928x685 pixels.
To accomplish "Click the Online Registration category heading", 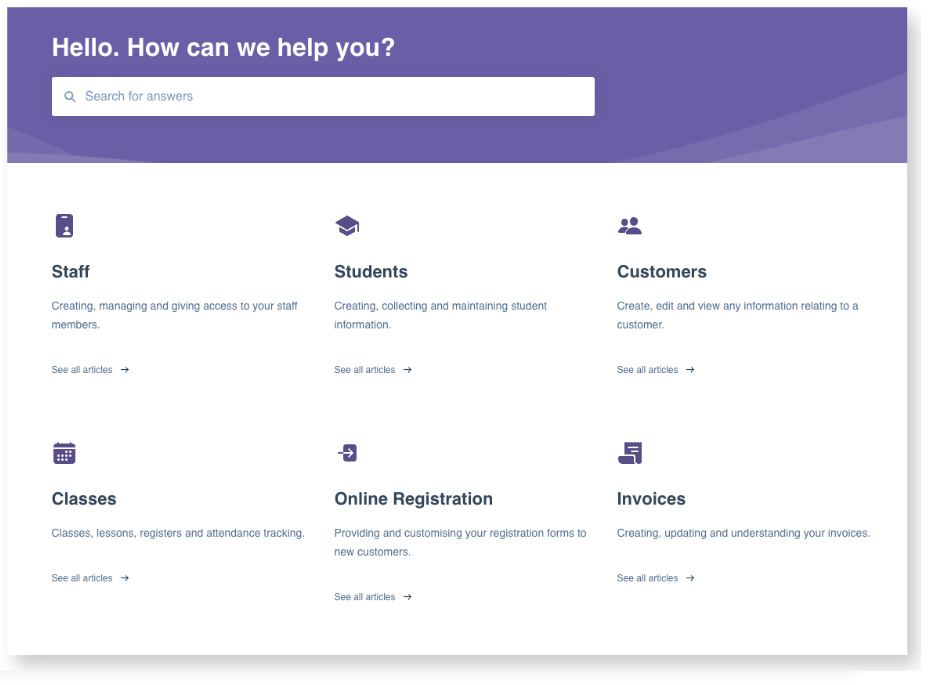I will (x=413, y=498).
